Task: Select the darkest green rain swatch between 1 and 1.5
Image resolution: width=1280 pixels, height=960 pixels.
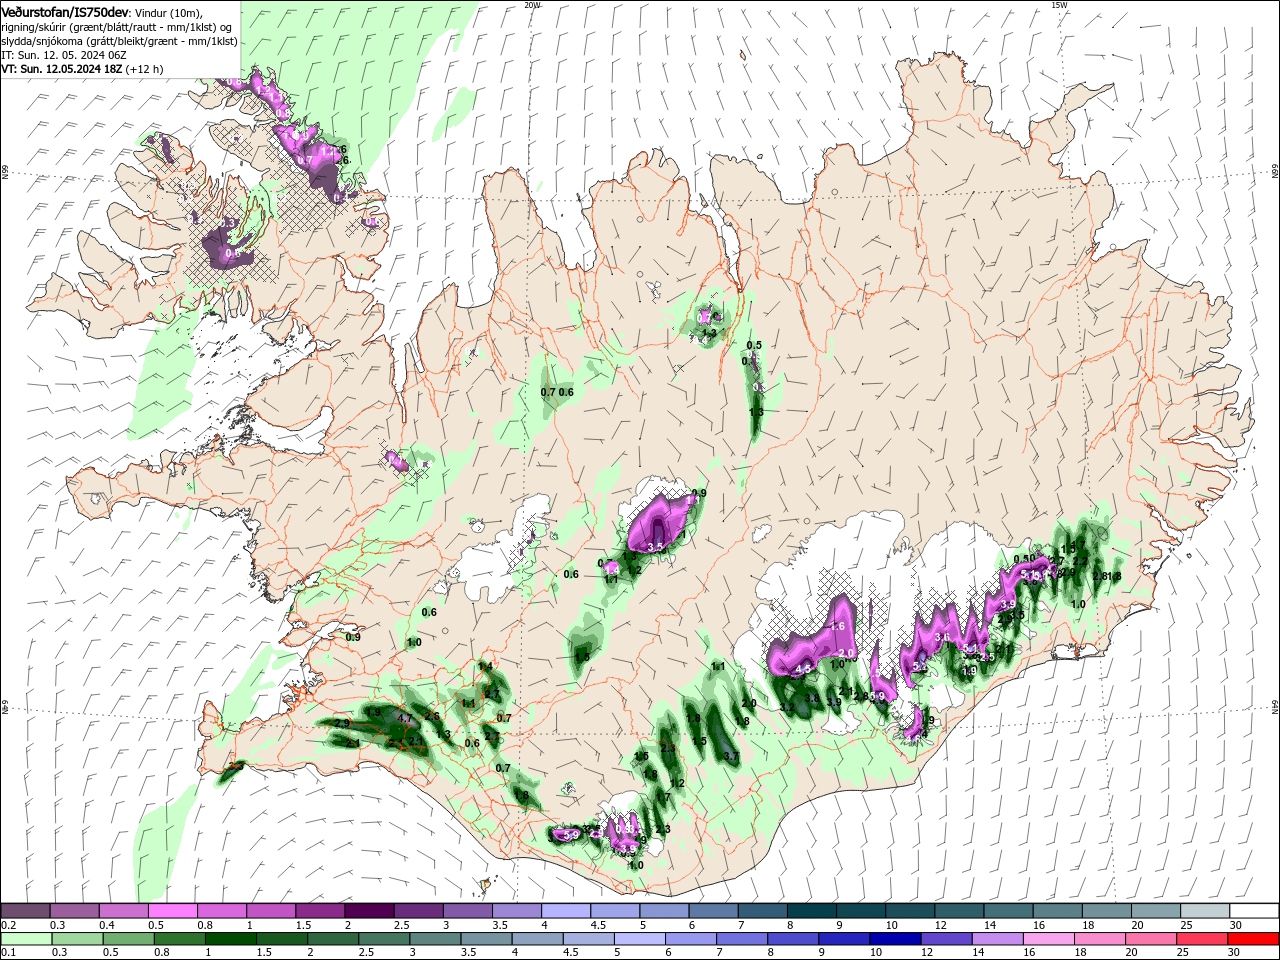Action: [x=230, y=938]
